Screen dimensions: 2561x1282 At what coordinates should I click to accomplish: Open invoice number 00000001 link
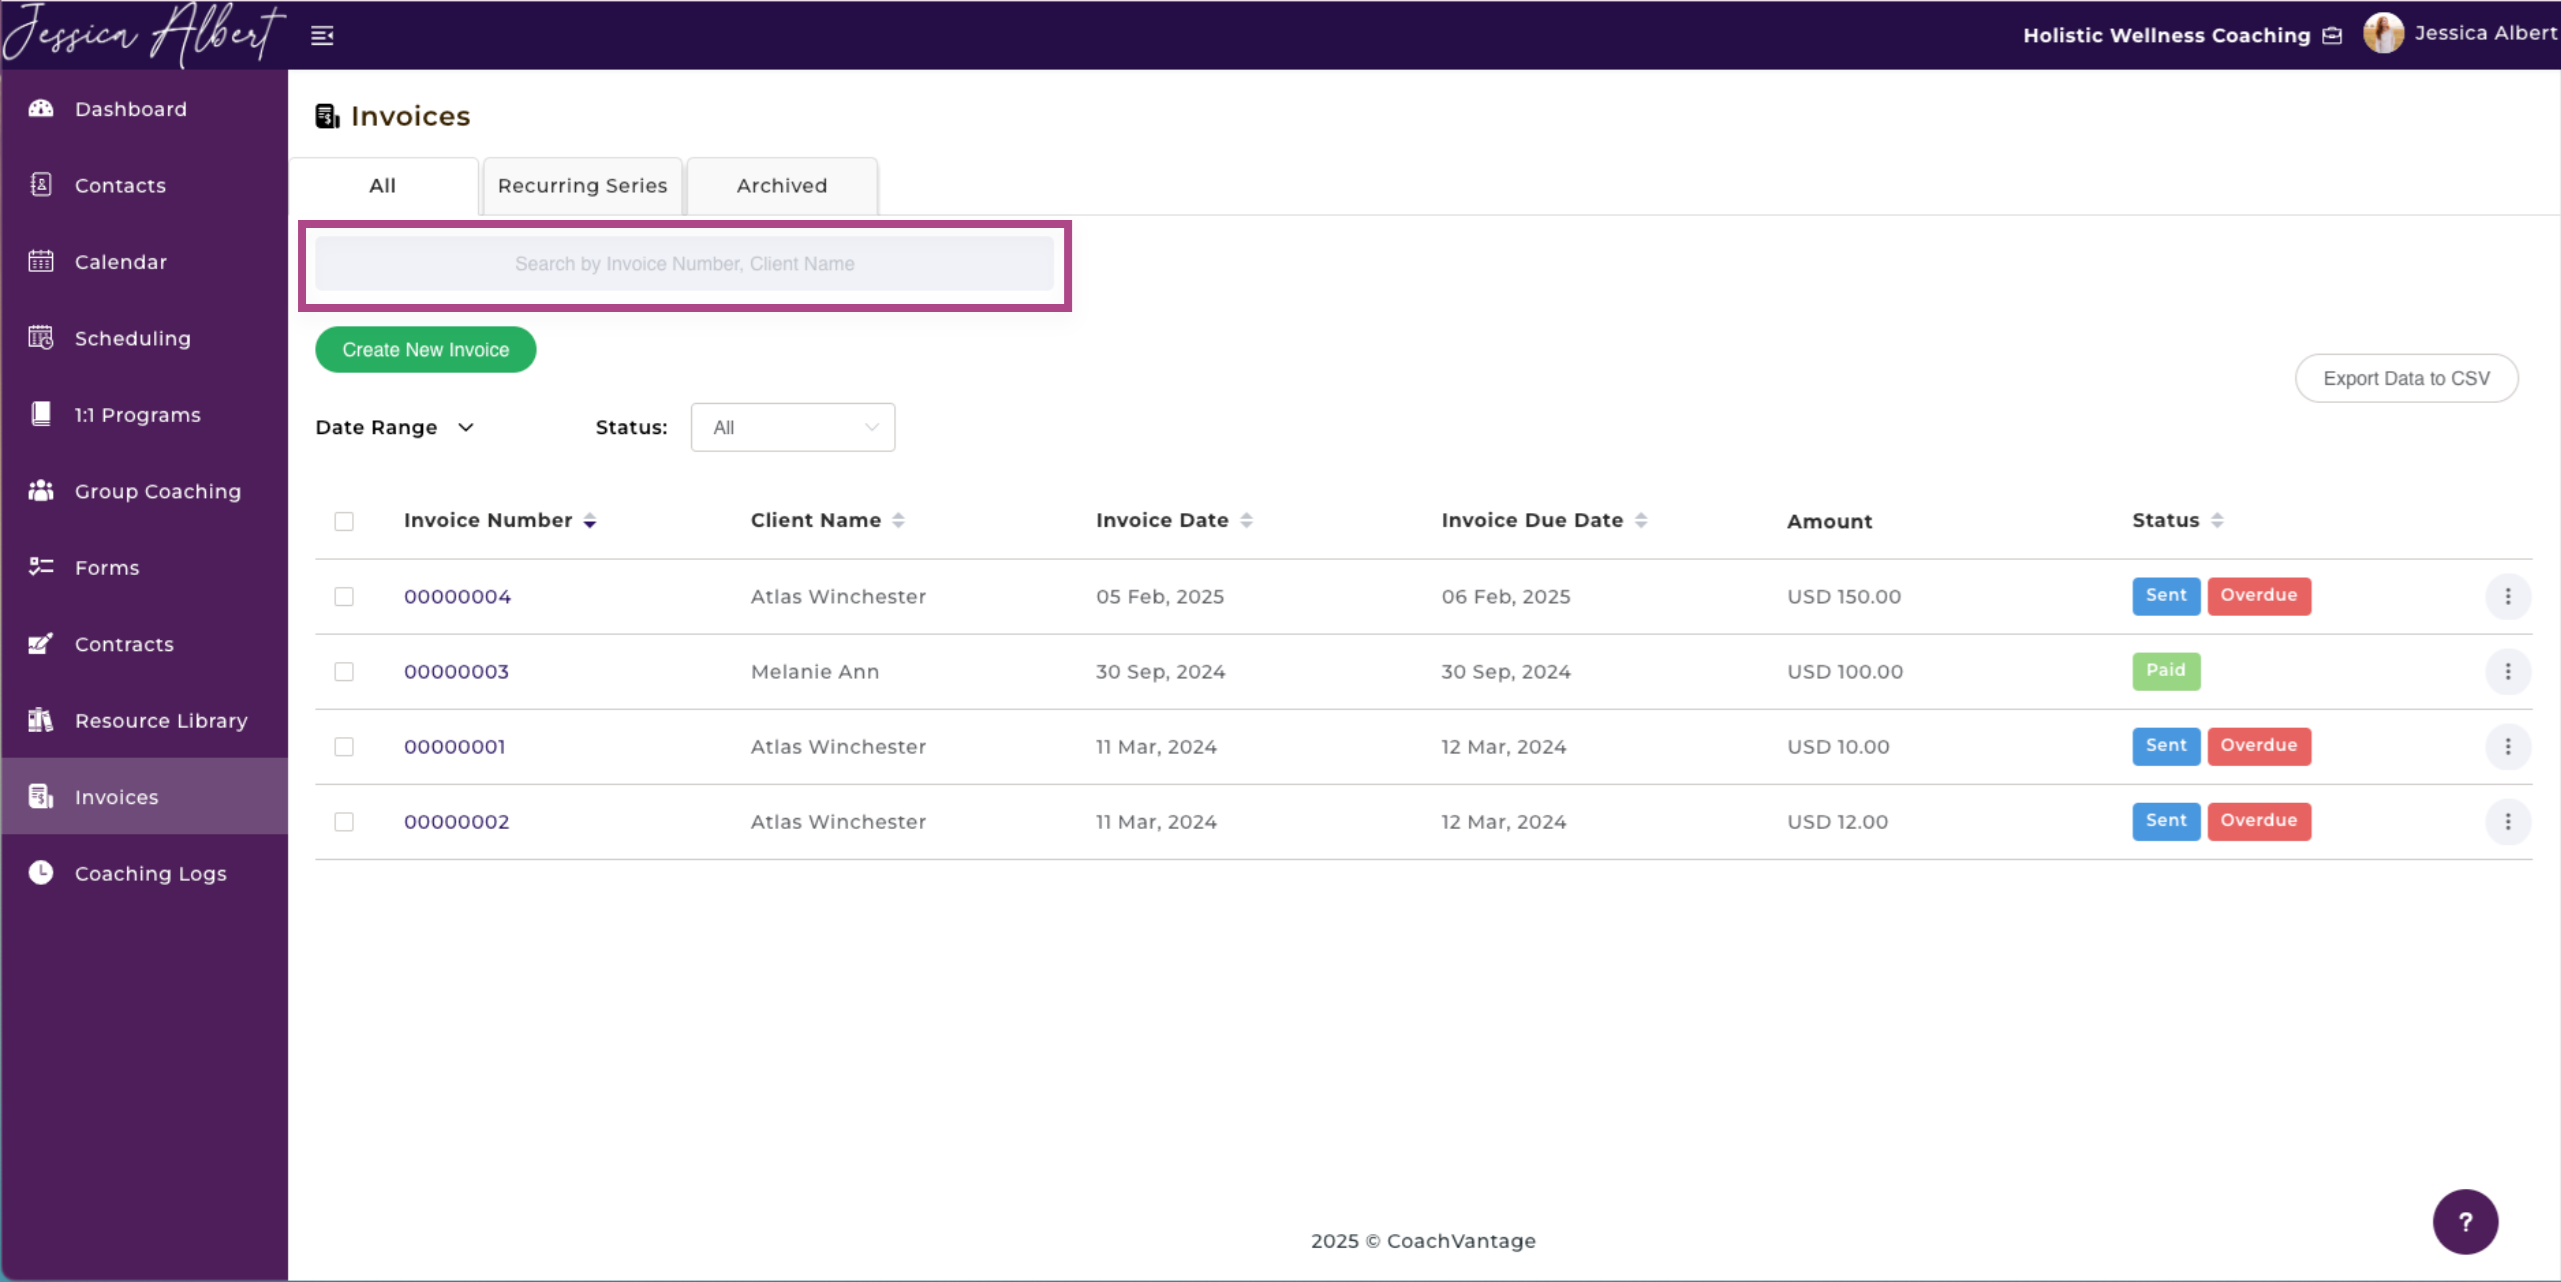coord(455,746)
